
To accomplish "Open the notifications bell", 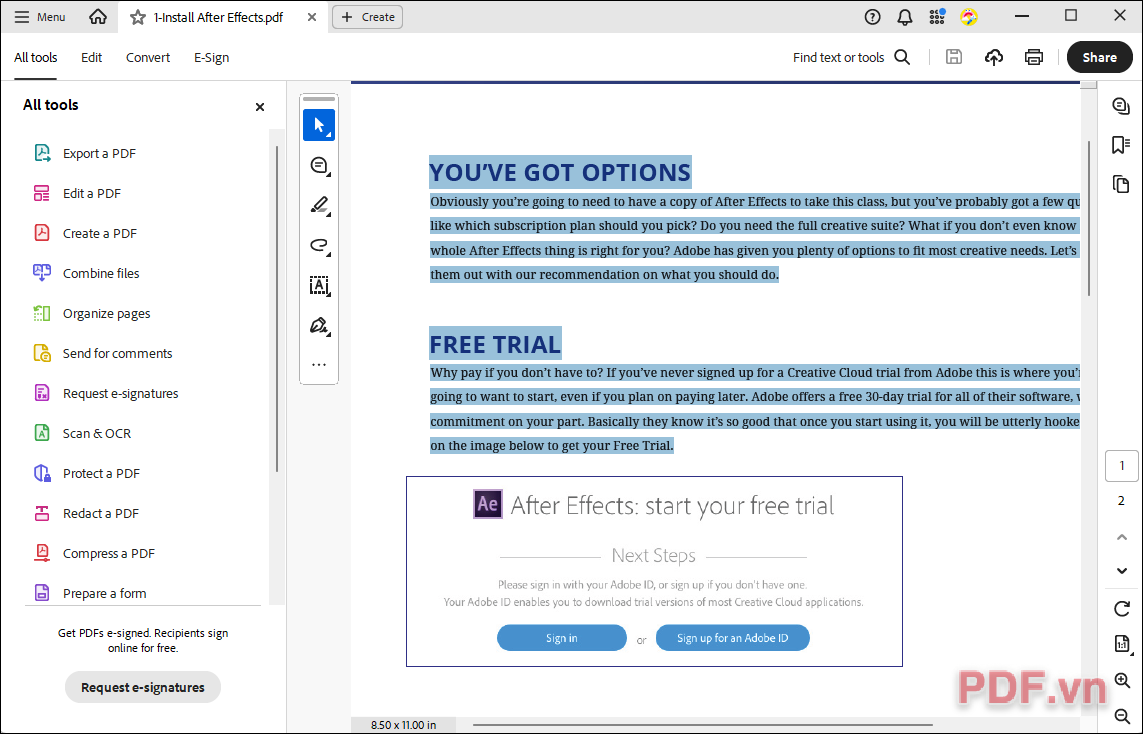I will pos(905,17).
